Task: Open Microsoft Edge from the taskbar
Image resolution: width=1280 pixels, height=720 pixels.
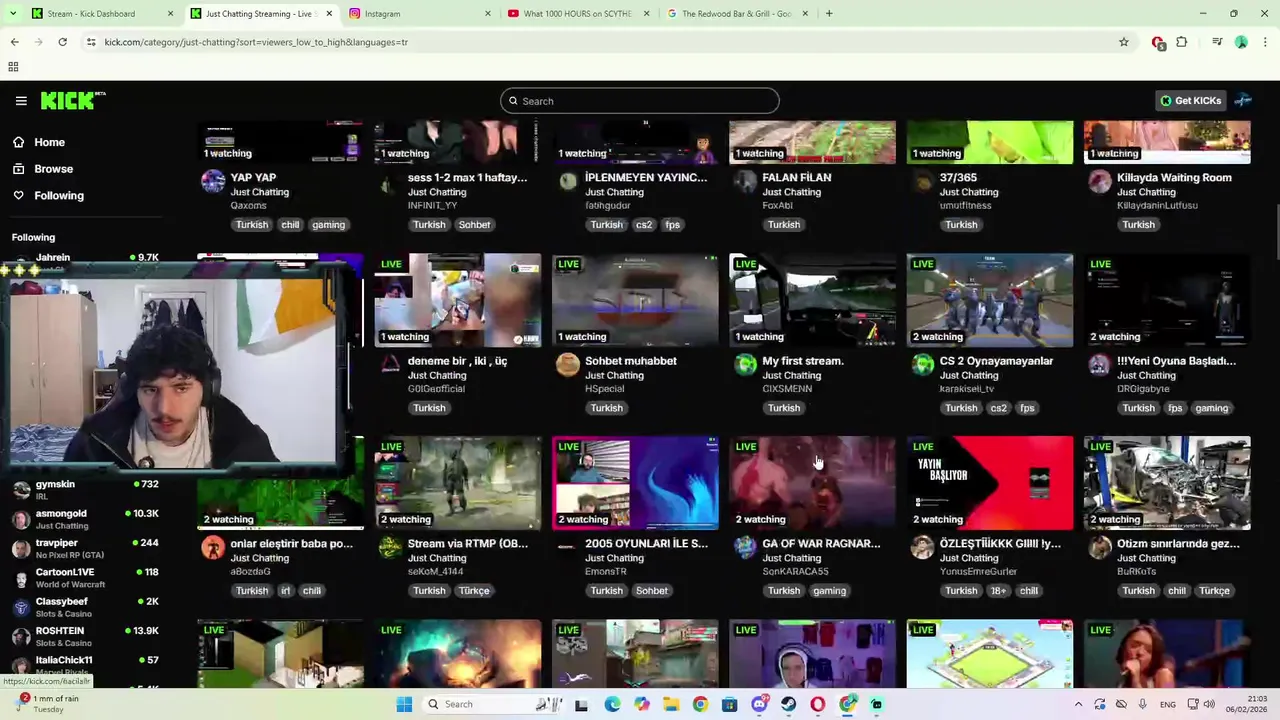Action: pos(612,704)
